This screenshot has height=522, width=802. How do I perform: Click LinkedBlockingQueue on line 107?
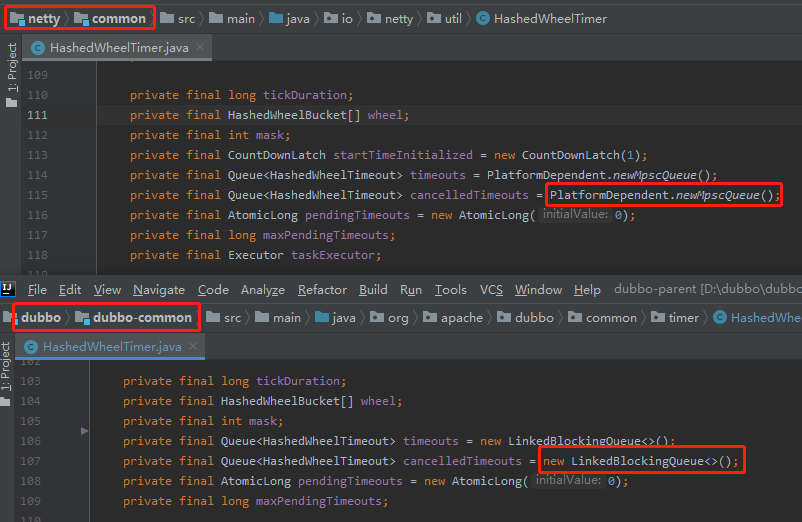click(637, 461)
